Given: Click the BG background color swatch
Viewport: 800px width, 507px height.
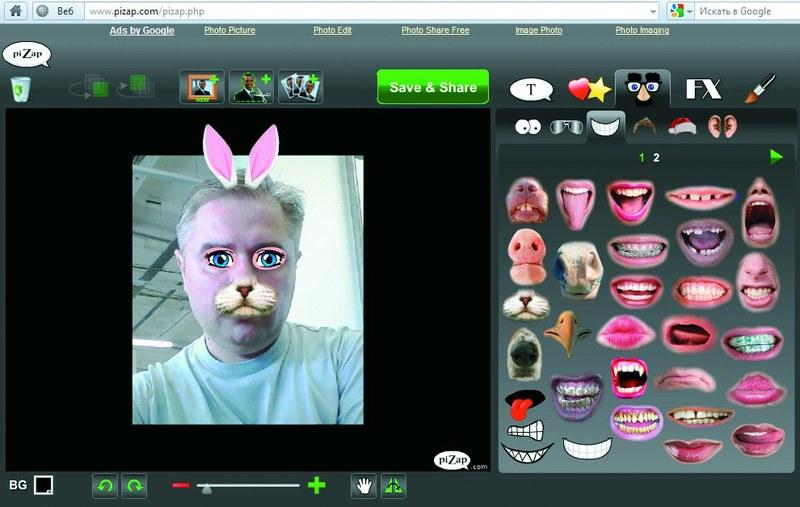Looking at the screenshot, I should point(43,485).
